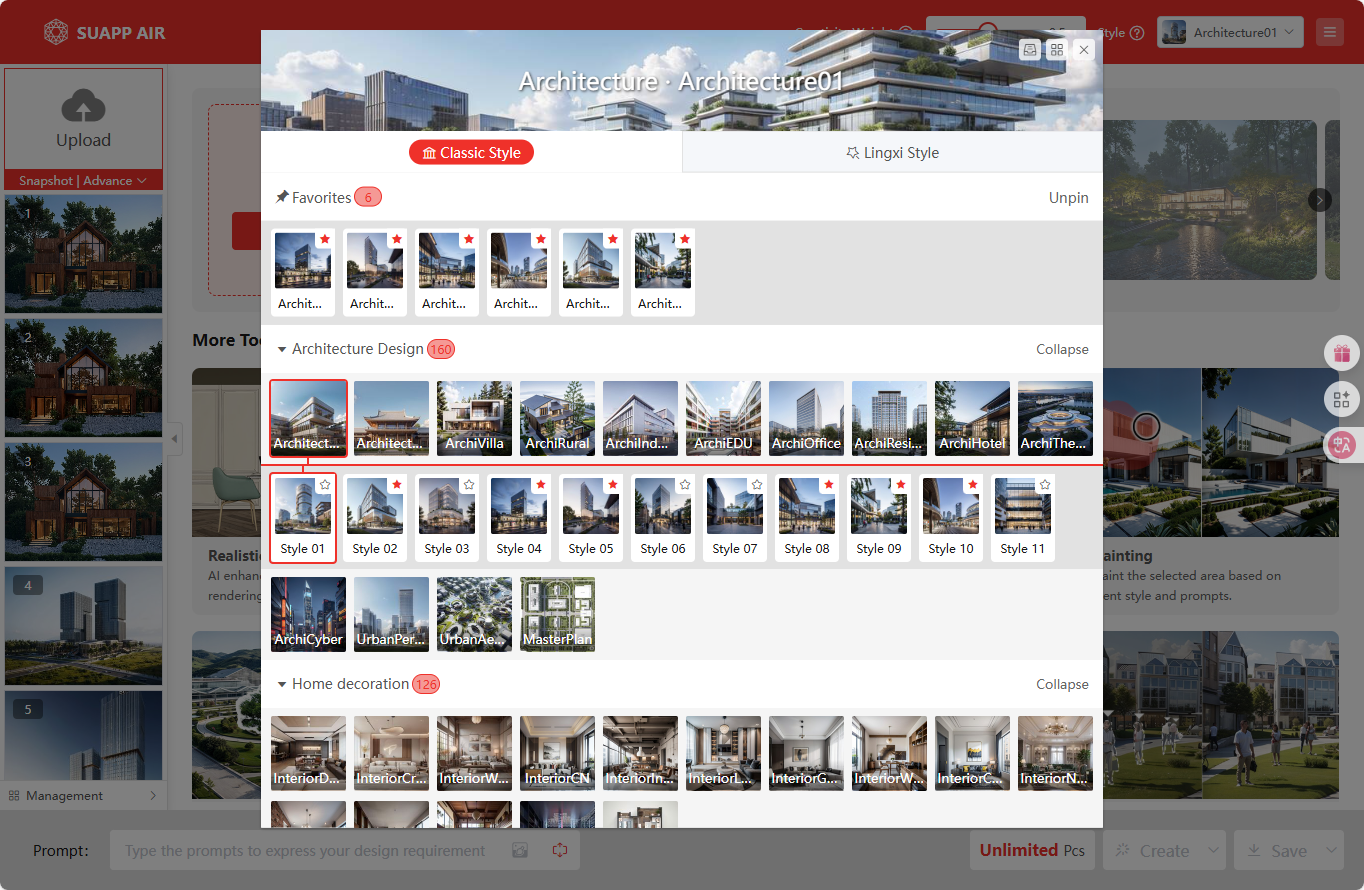Unstar Style 10

click(972, 485)
